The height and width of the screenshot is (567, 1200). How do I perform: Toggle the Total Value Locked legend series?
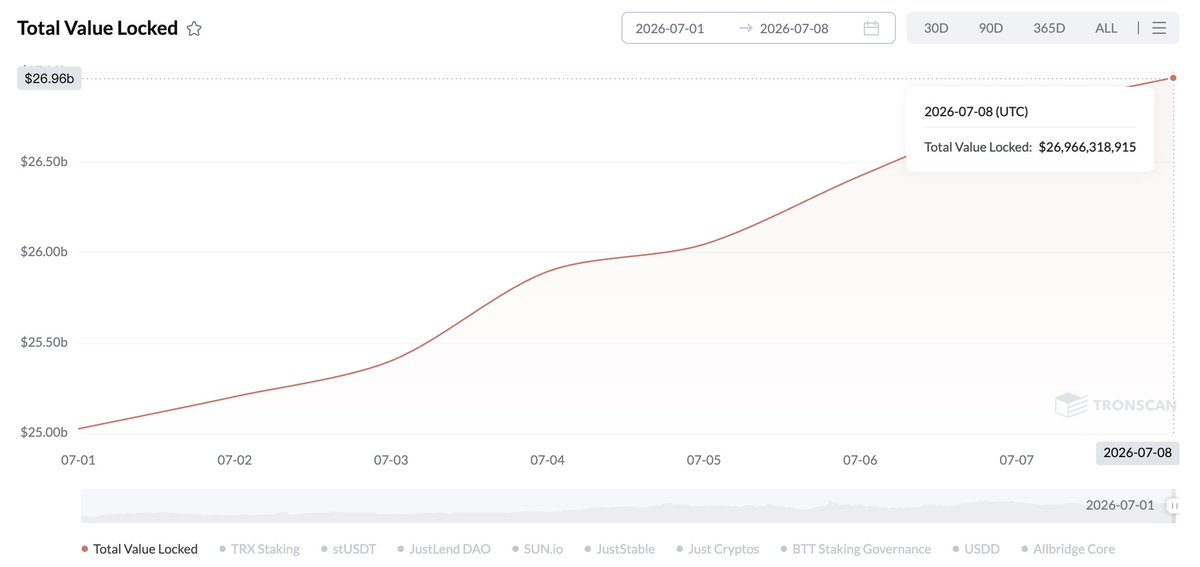pos(139,549)
